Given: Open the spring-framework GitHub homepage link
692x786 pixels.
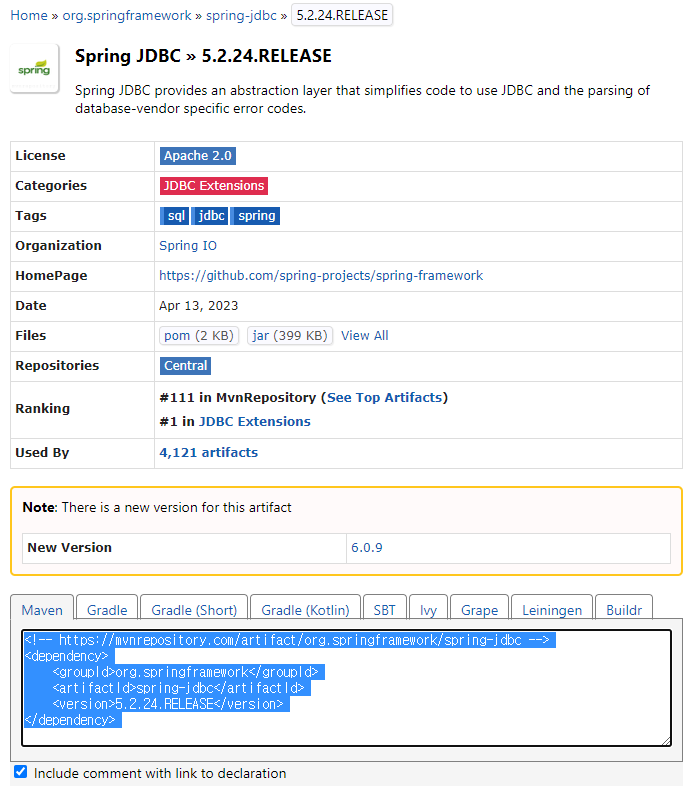Looking at the screenshot, I should (x=321, y=276).
